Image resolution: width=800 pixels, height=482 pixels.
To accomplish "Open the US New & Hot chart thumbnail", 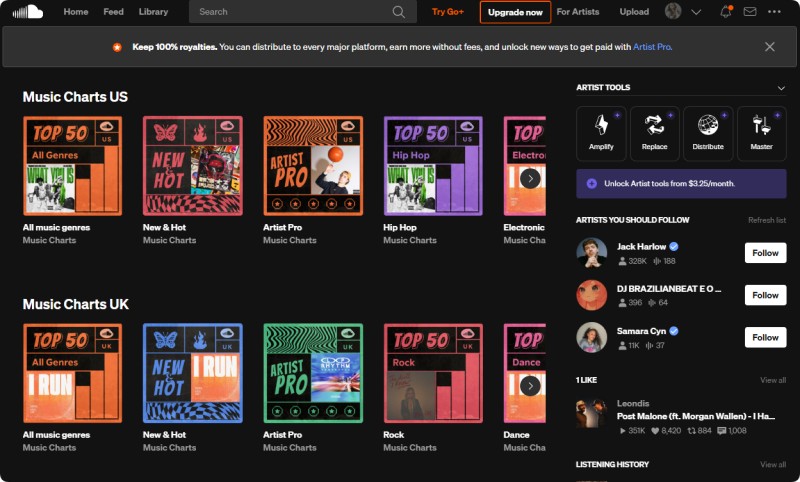I will coord(193,166).
